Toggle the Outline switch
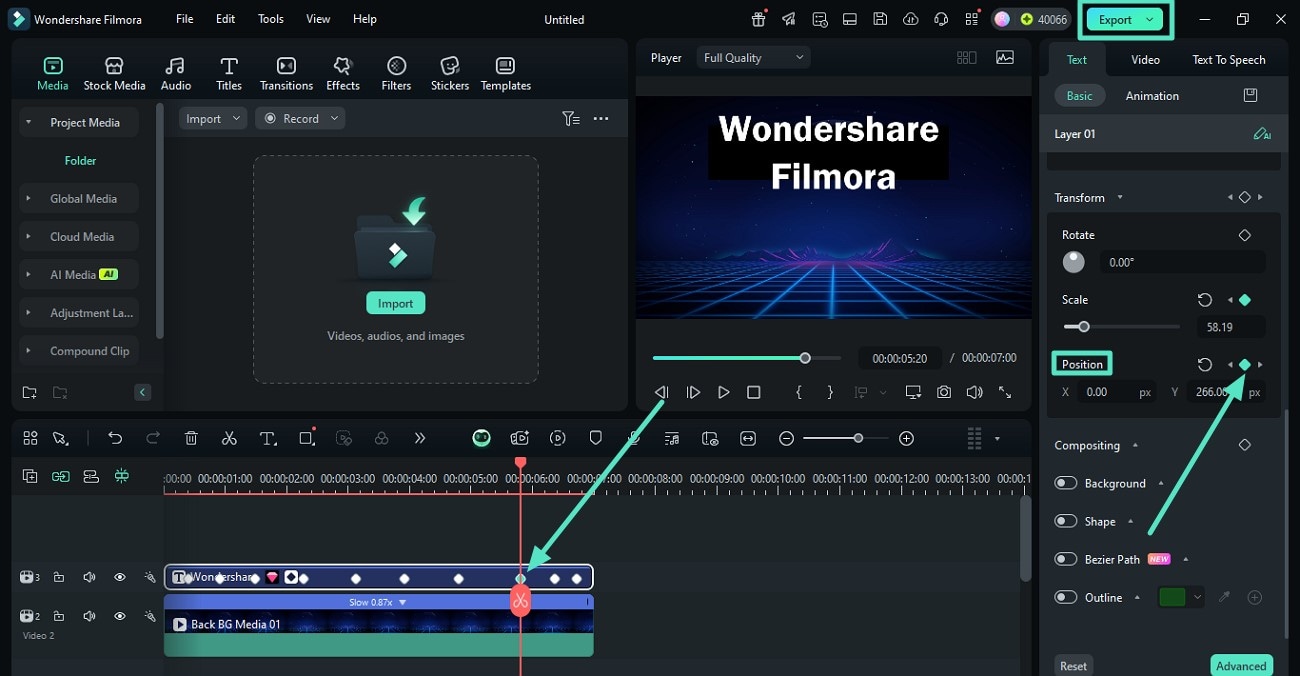 (x=1065, y=597)
